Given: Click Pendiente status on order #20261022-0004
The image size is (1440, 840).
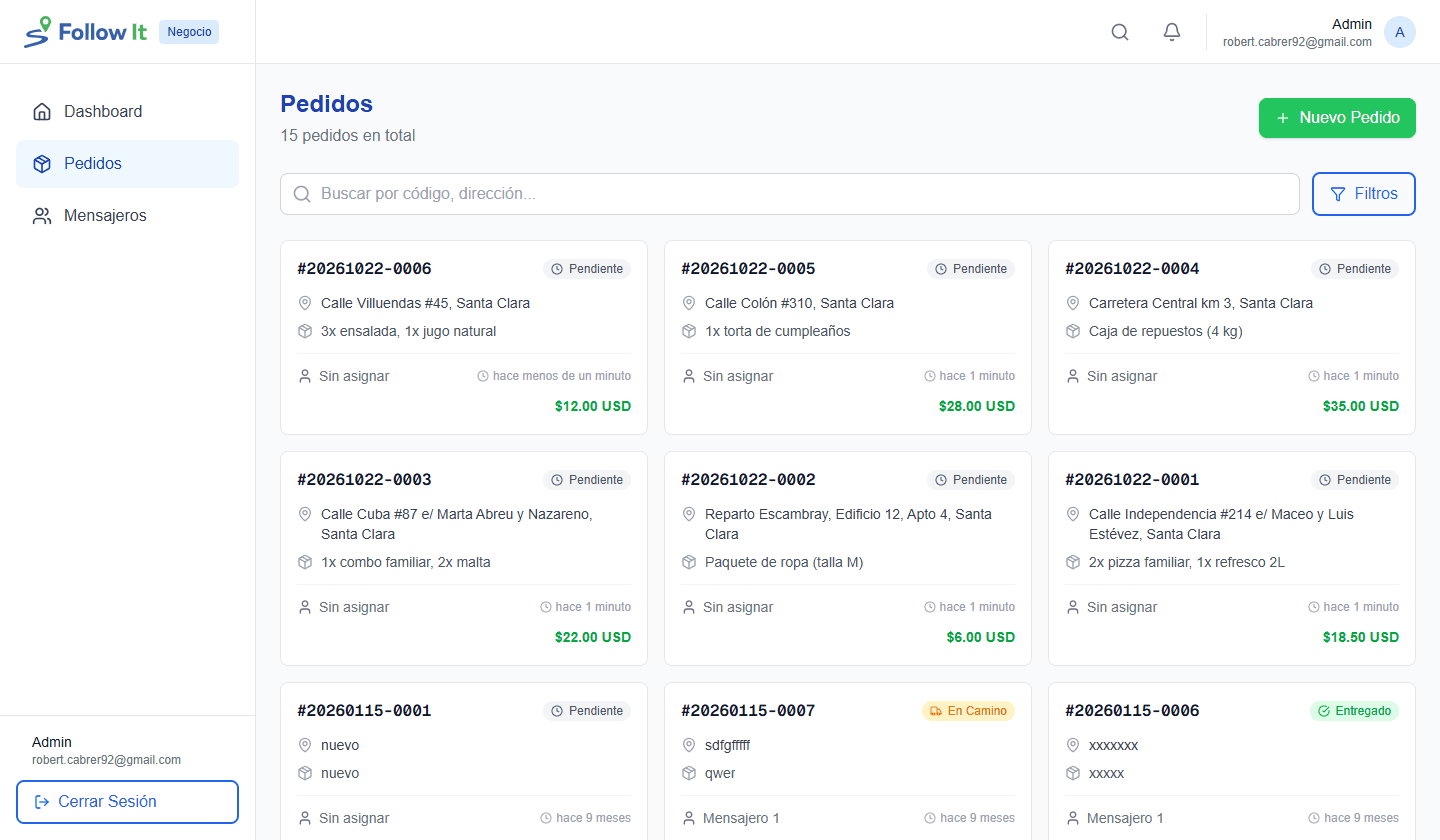Looking at the screenshot, I should 1355,269.
